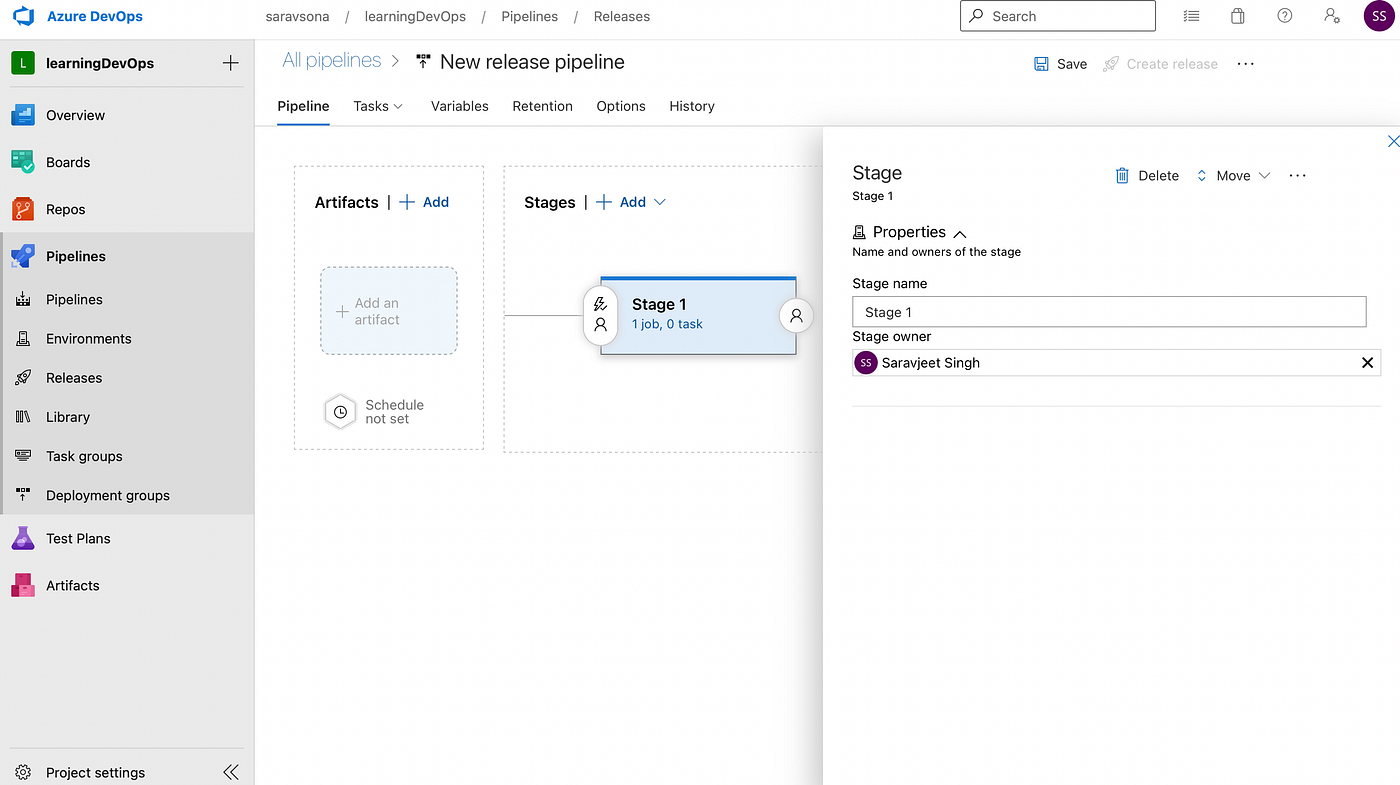
Task: Open the Marketplace shopping bag icon
Action: coord(1237,16)
